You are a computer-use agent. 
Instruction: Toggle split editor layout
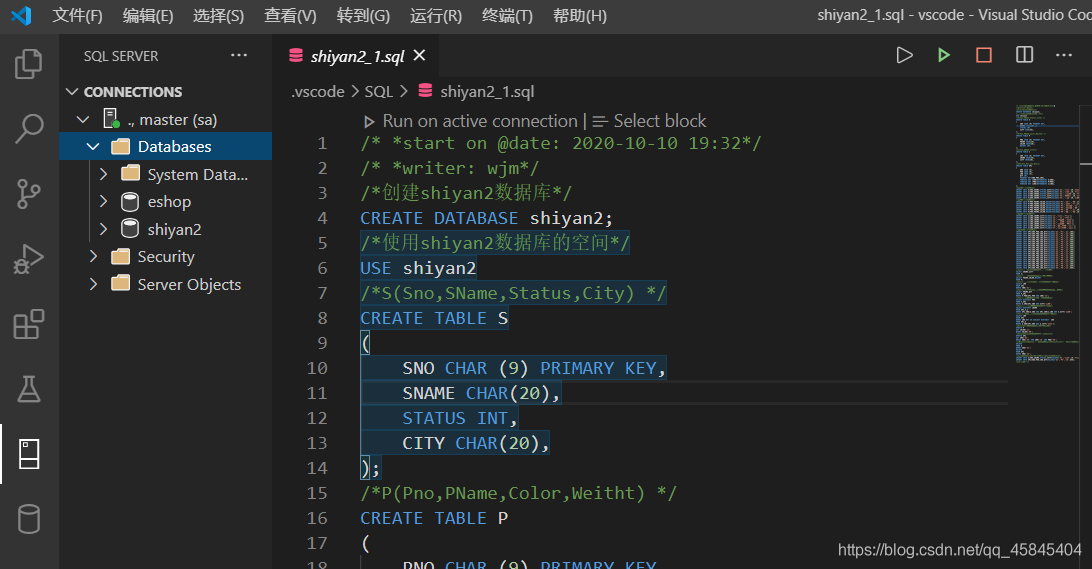(x=1024, y=55)
